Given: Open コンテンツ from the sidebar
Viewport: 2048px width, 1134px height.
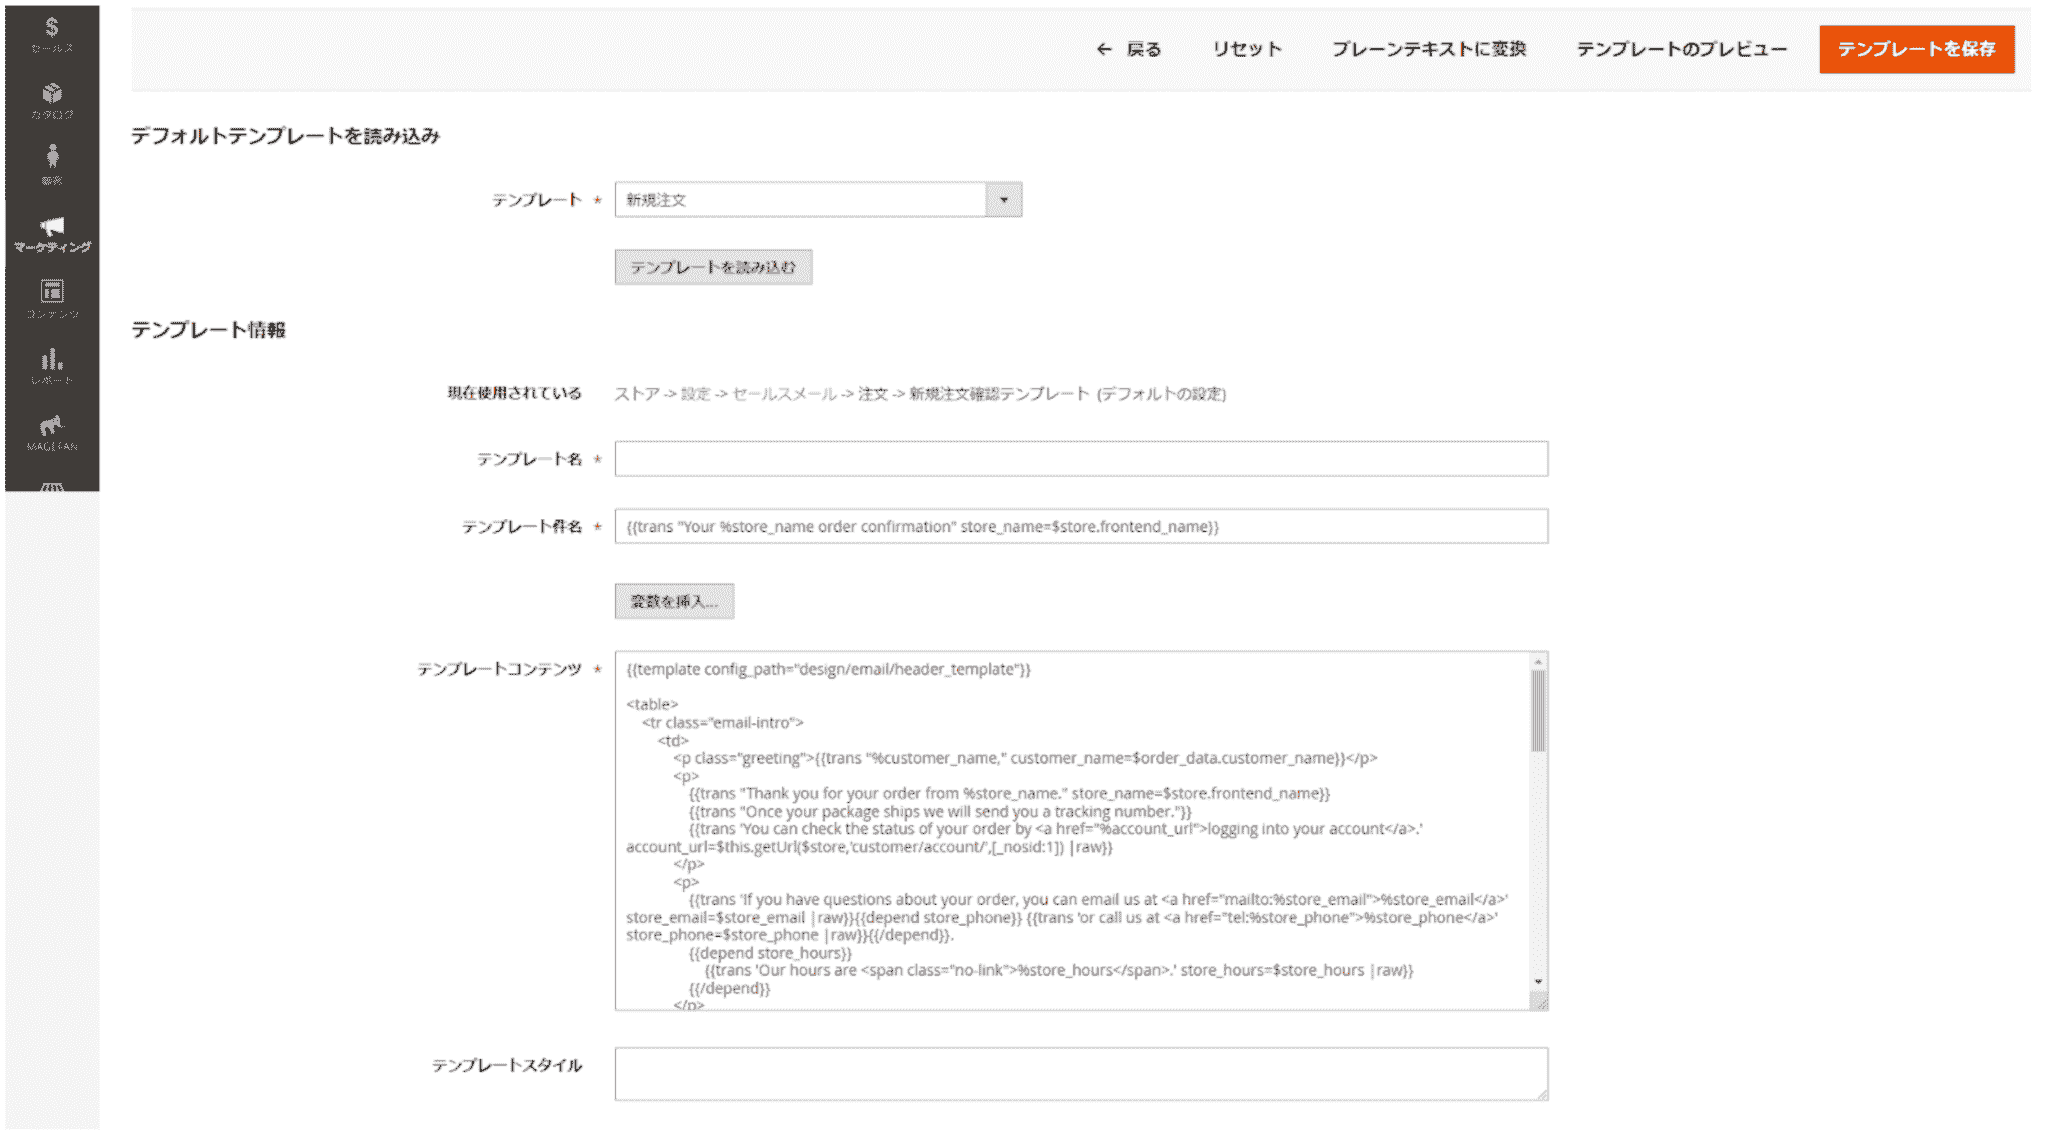Looking at the screenshot, I should click(x=53, y=298).
